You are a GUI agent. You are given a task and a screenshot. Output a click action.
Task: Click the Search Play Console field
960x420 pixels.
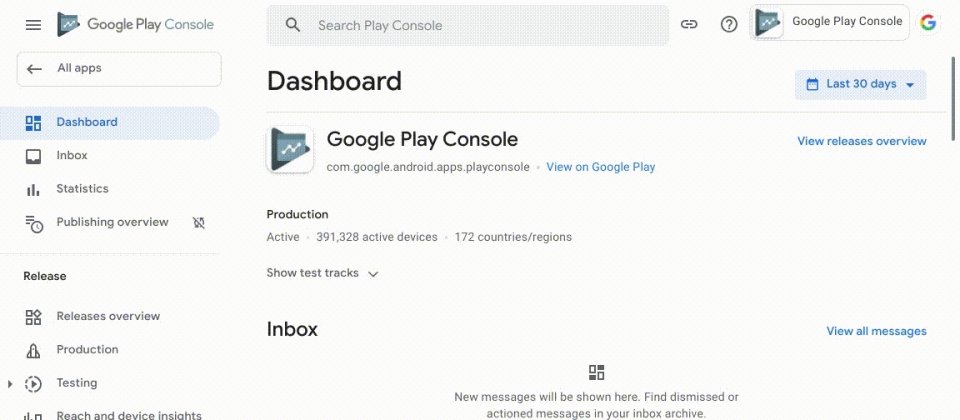[467, 25]
